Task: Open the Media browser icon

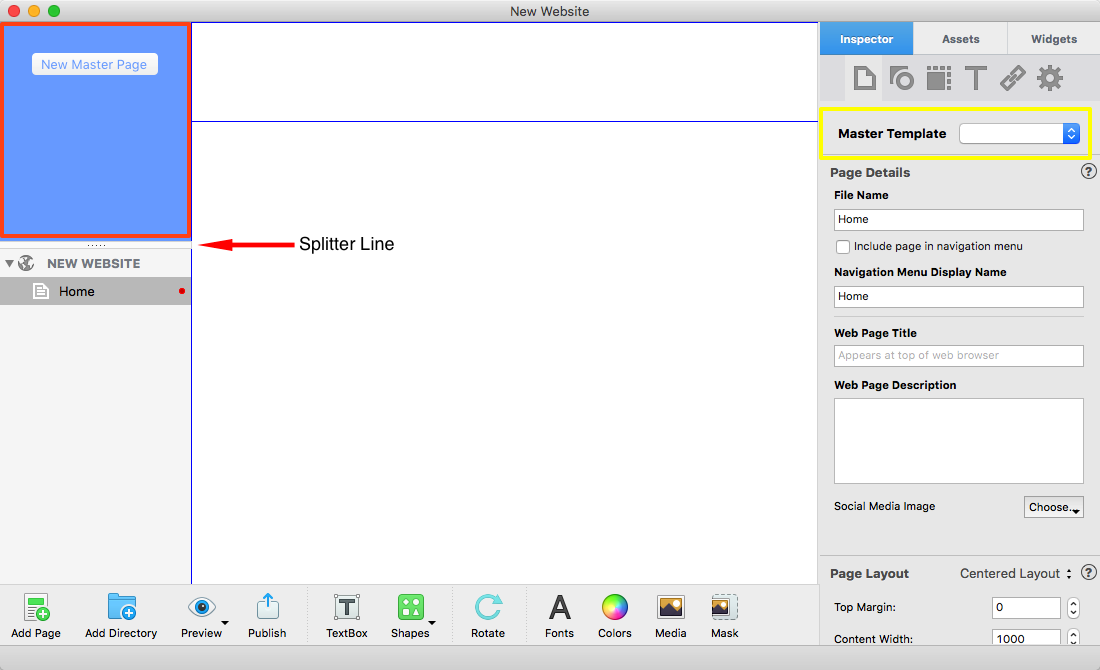Action: point(670,608)
